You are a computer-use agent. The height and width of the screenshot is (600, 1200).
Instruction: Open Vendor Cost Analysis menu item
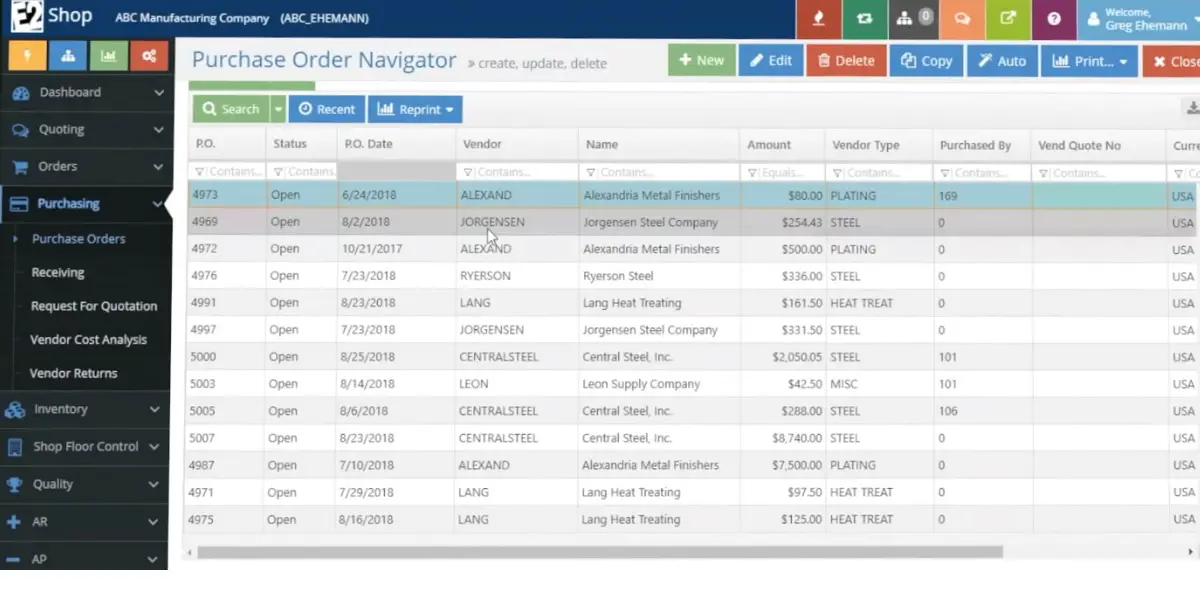point(88,339)
